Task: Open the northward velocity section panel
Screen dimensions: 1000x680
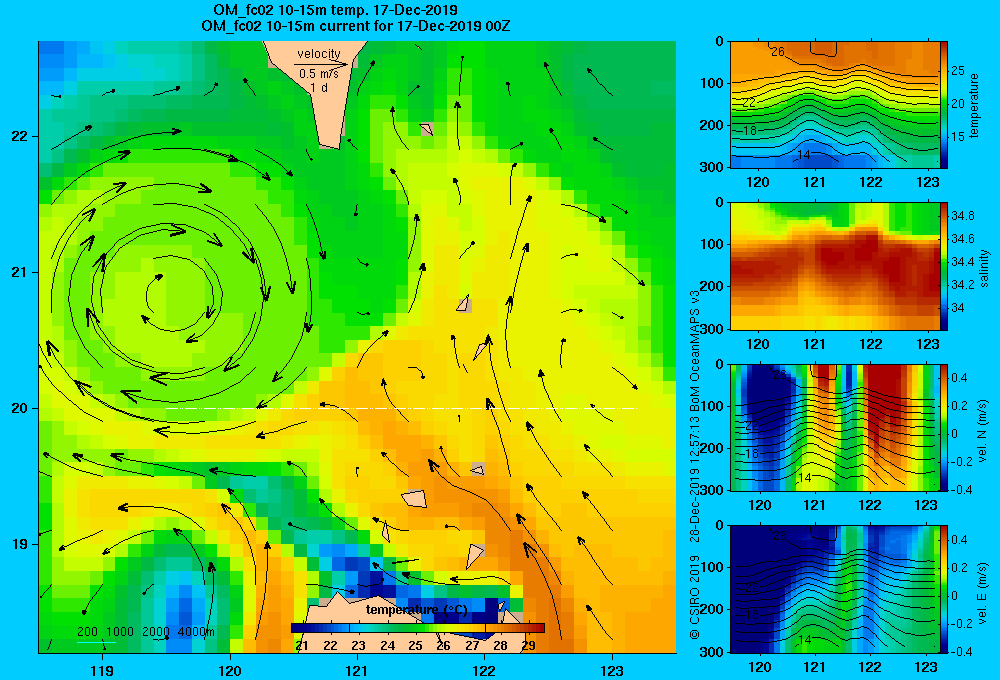Action: 834,427
